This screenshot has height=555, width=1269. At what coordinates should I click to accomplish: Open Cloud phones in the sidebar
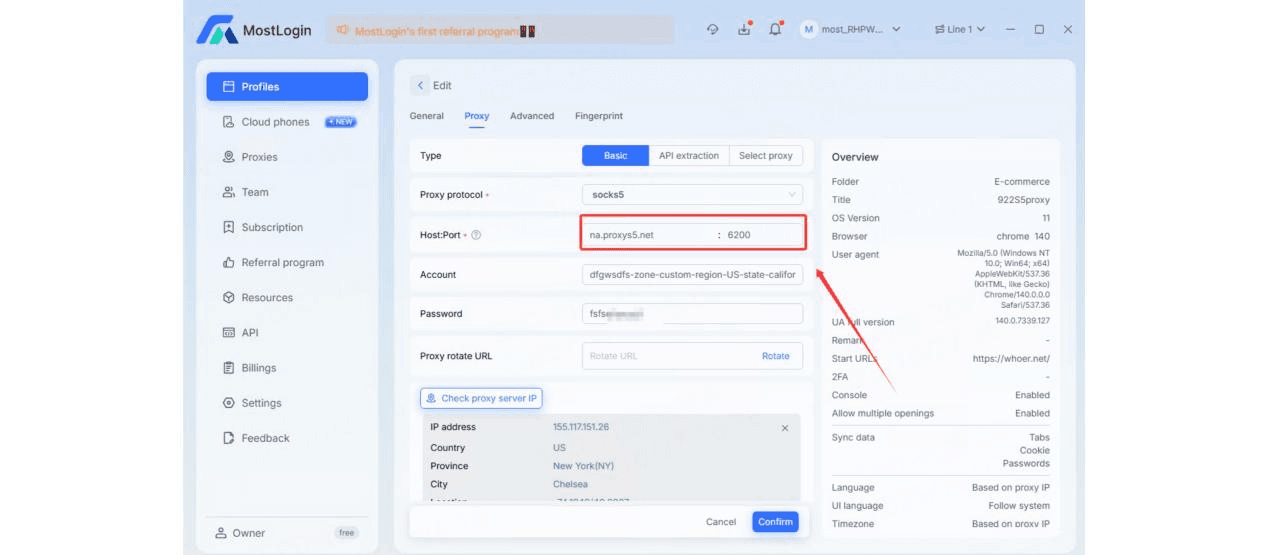(275, 122)
